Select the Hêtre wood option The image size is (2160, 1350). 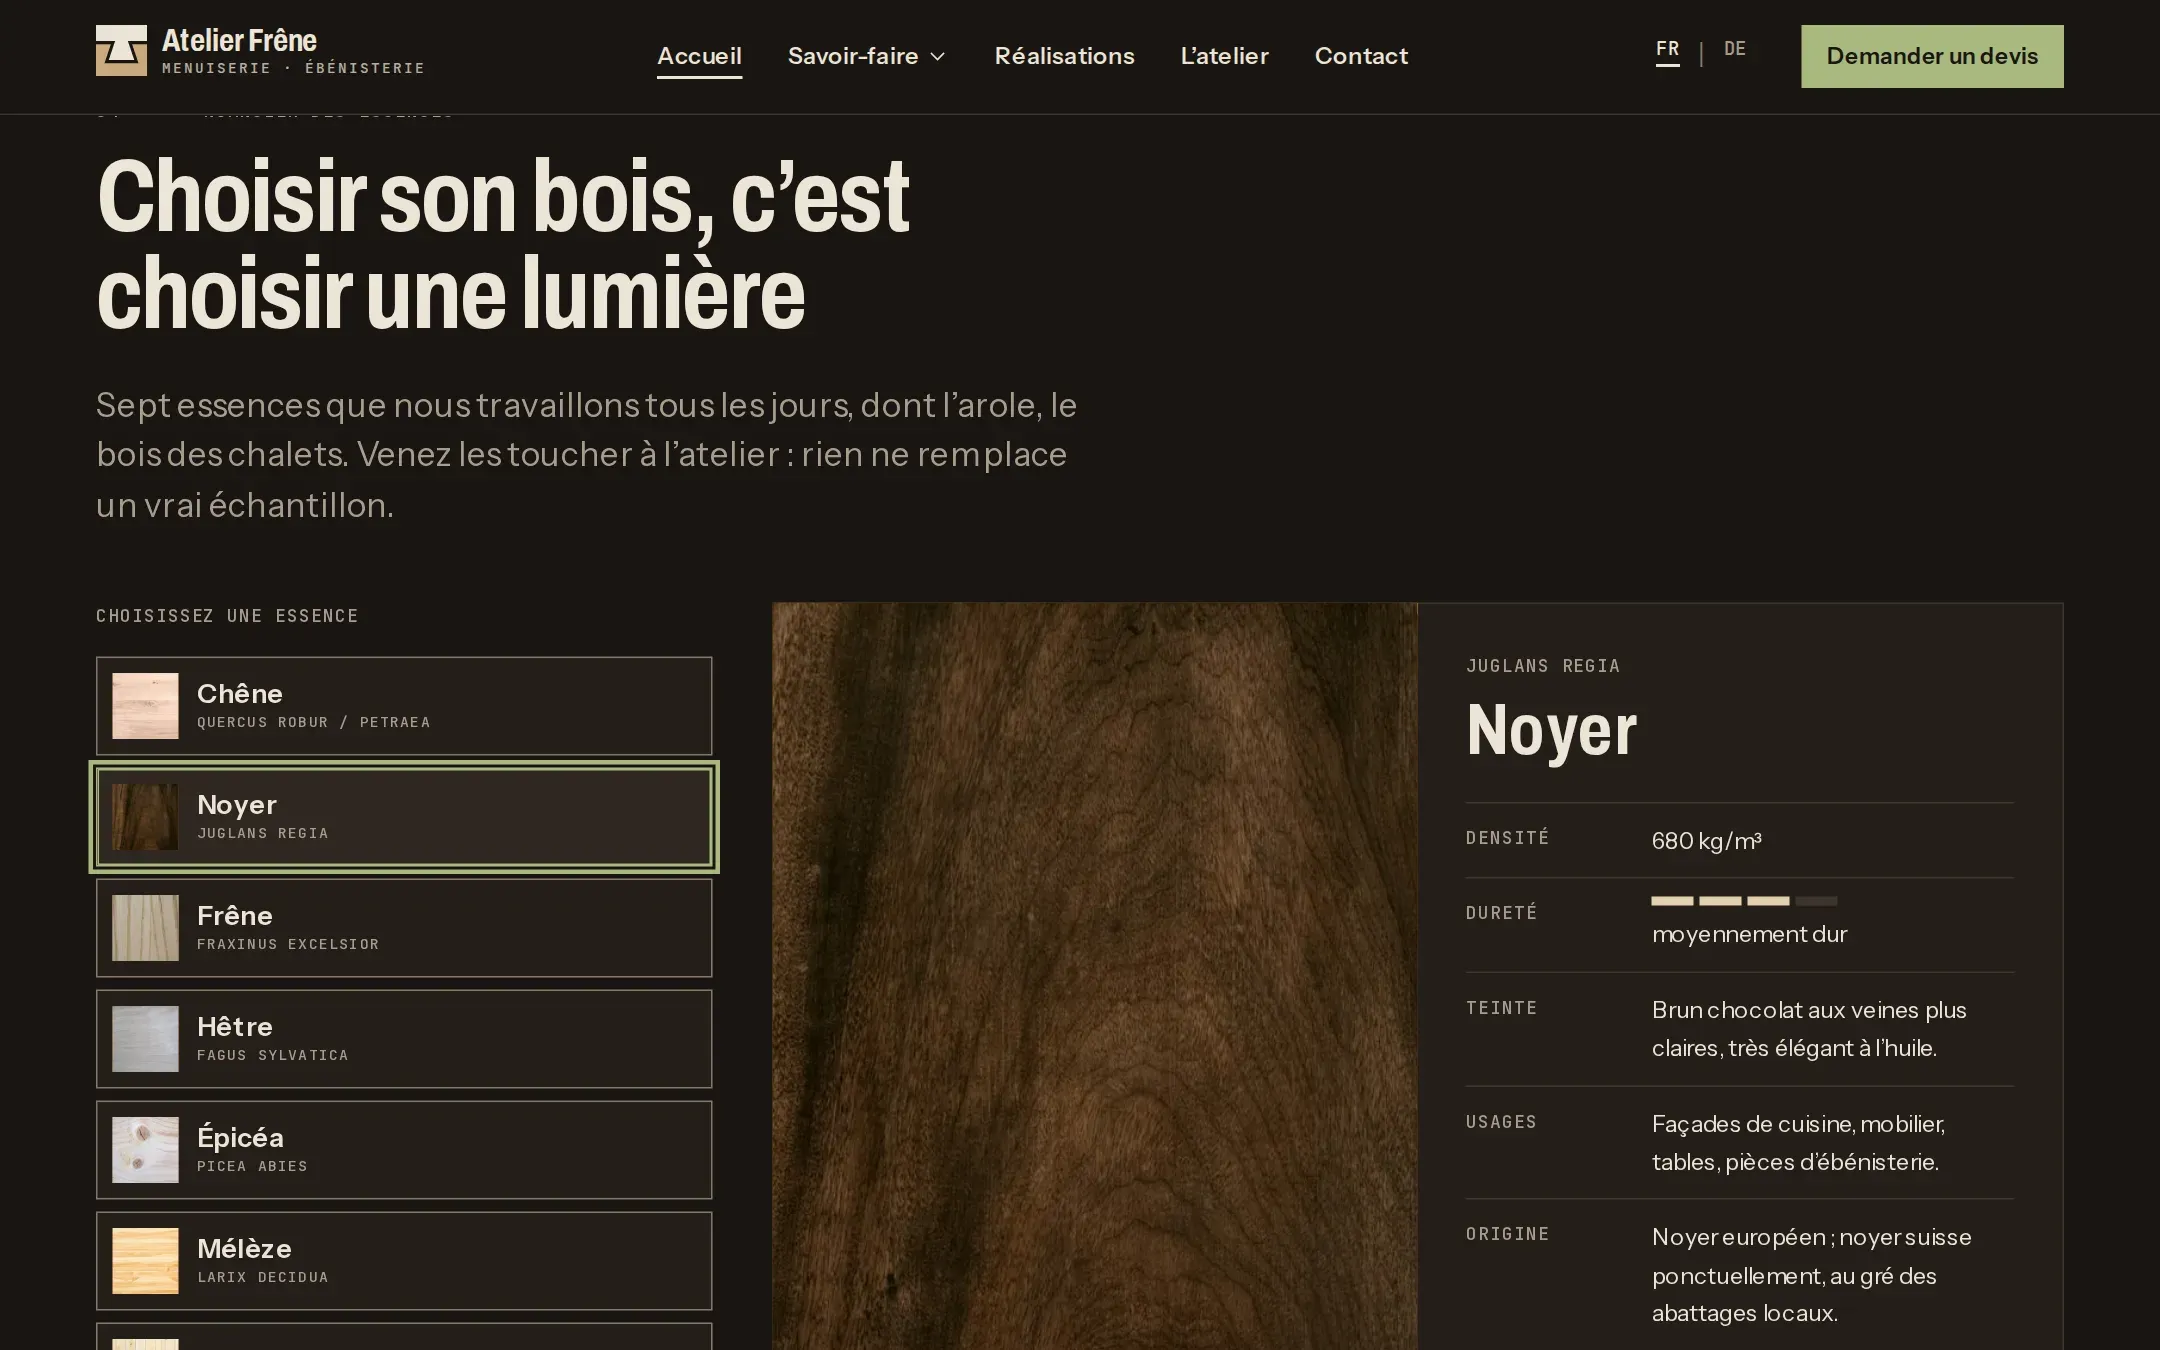[404, 1039]
